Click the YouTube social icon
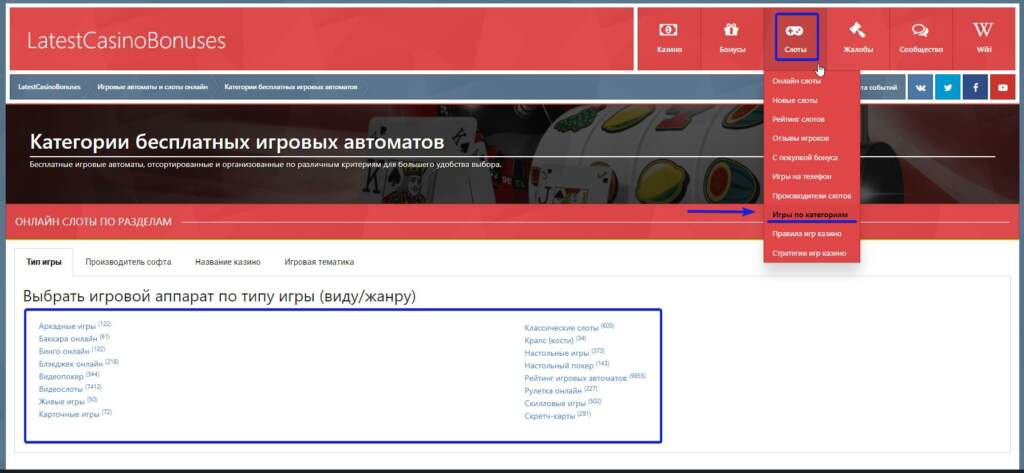The height and width of the screenshot is (473, 1024). [x=1002, y=88]
